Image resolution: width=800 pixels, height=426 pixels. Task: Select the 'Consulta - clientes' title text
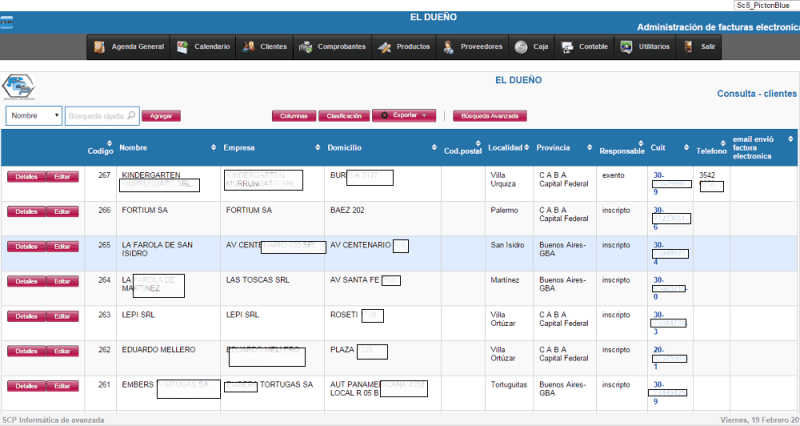pyautogui.click(x=757, y=94)
